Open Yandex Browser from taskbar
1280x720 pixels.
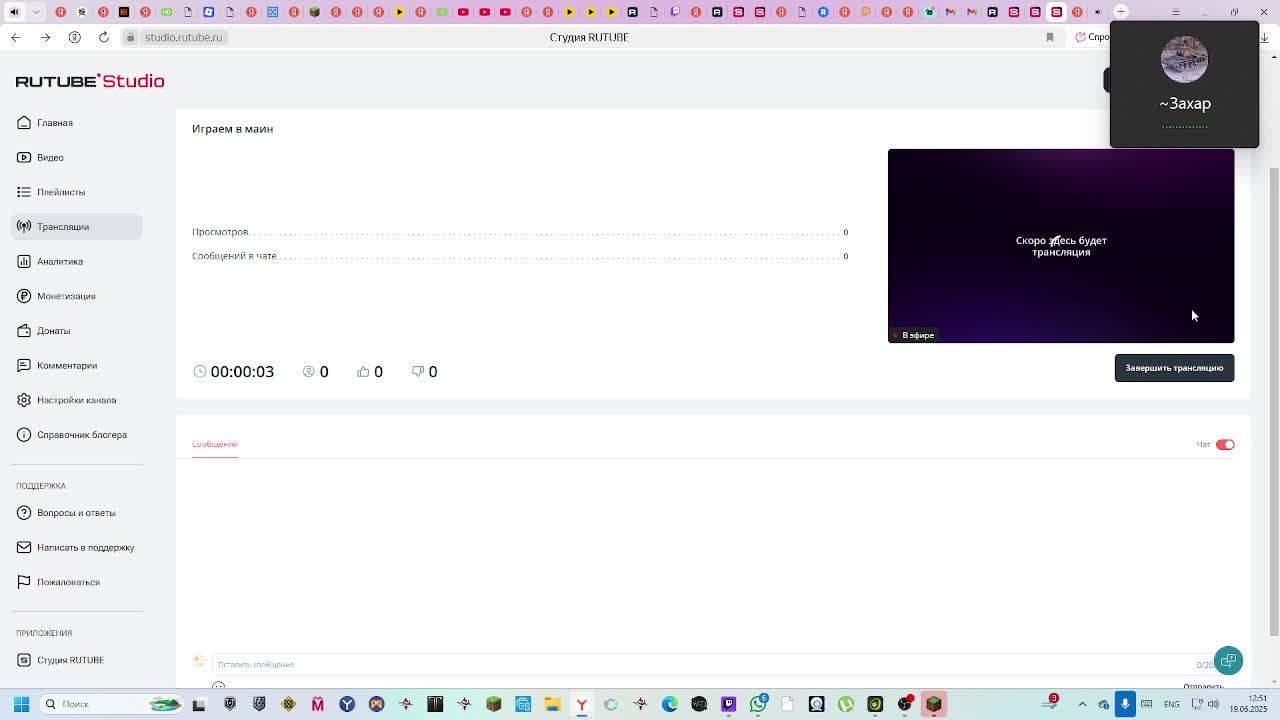tap(581, 704)
